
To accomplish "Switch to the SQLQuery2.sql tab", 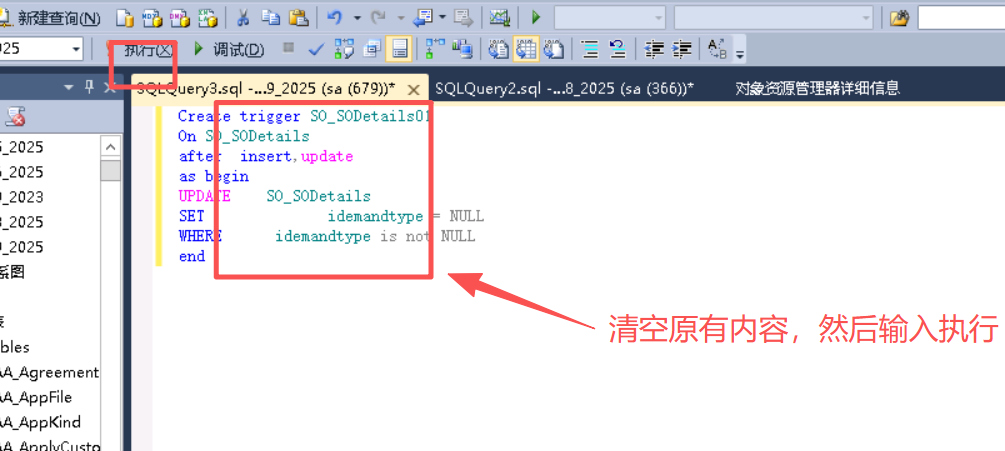I will point(560,88).
